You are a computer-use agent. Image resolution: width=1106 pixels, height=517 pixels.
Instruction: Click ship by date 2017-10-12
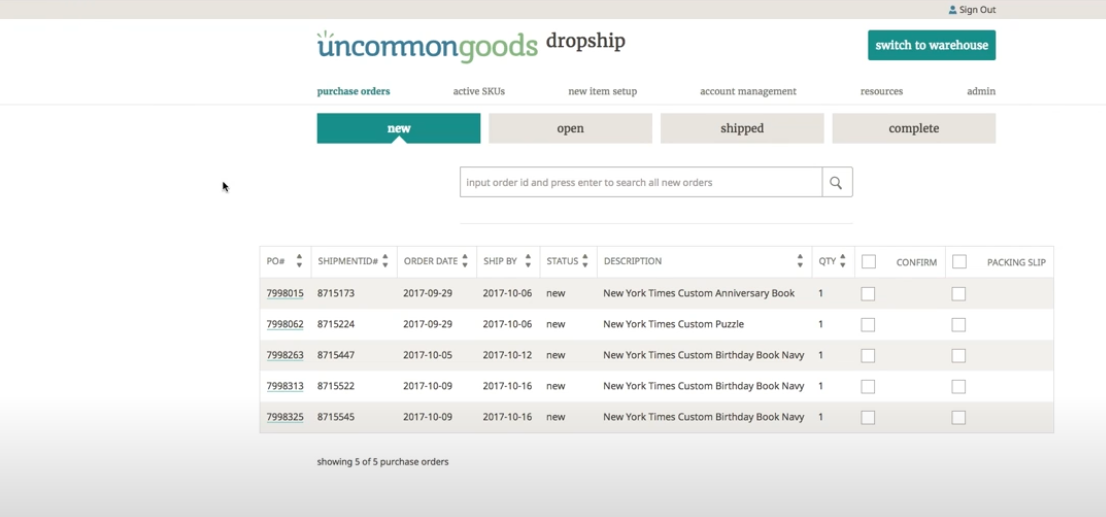click(x=507, y=355)
